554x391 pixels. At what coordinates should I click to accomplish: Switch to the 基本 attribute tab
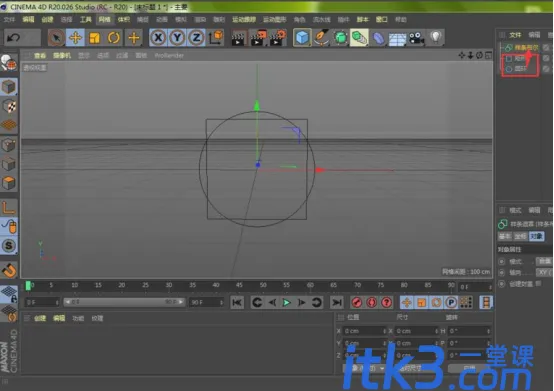pos(505,236)
